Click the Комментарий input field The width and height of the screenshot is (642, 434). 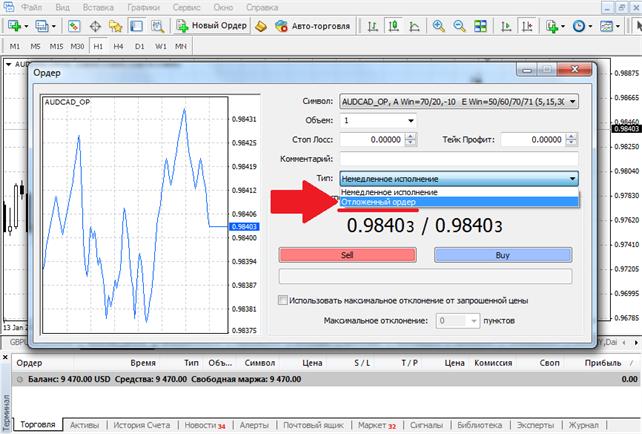pyautogui.click(x=459, y=158)
